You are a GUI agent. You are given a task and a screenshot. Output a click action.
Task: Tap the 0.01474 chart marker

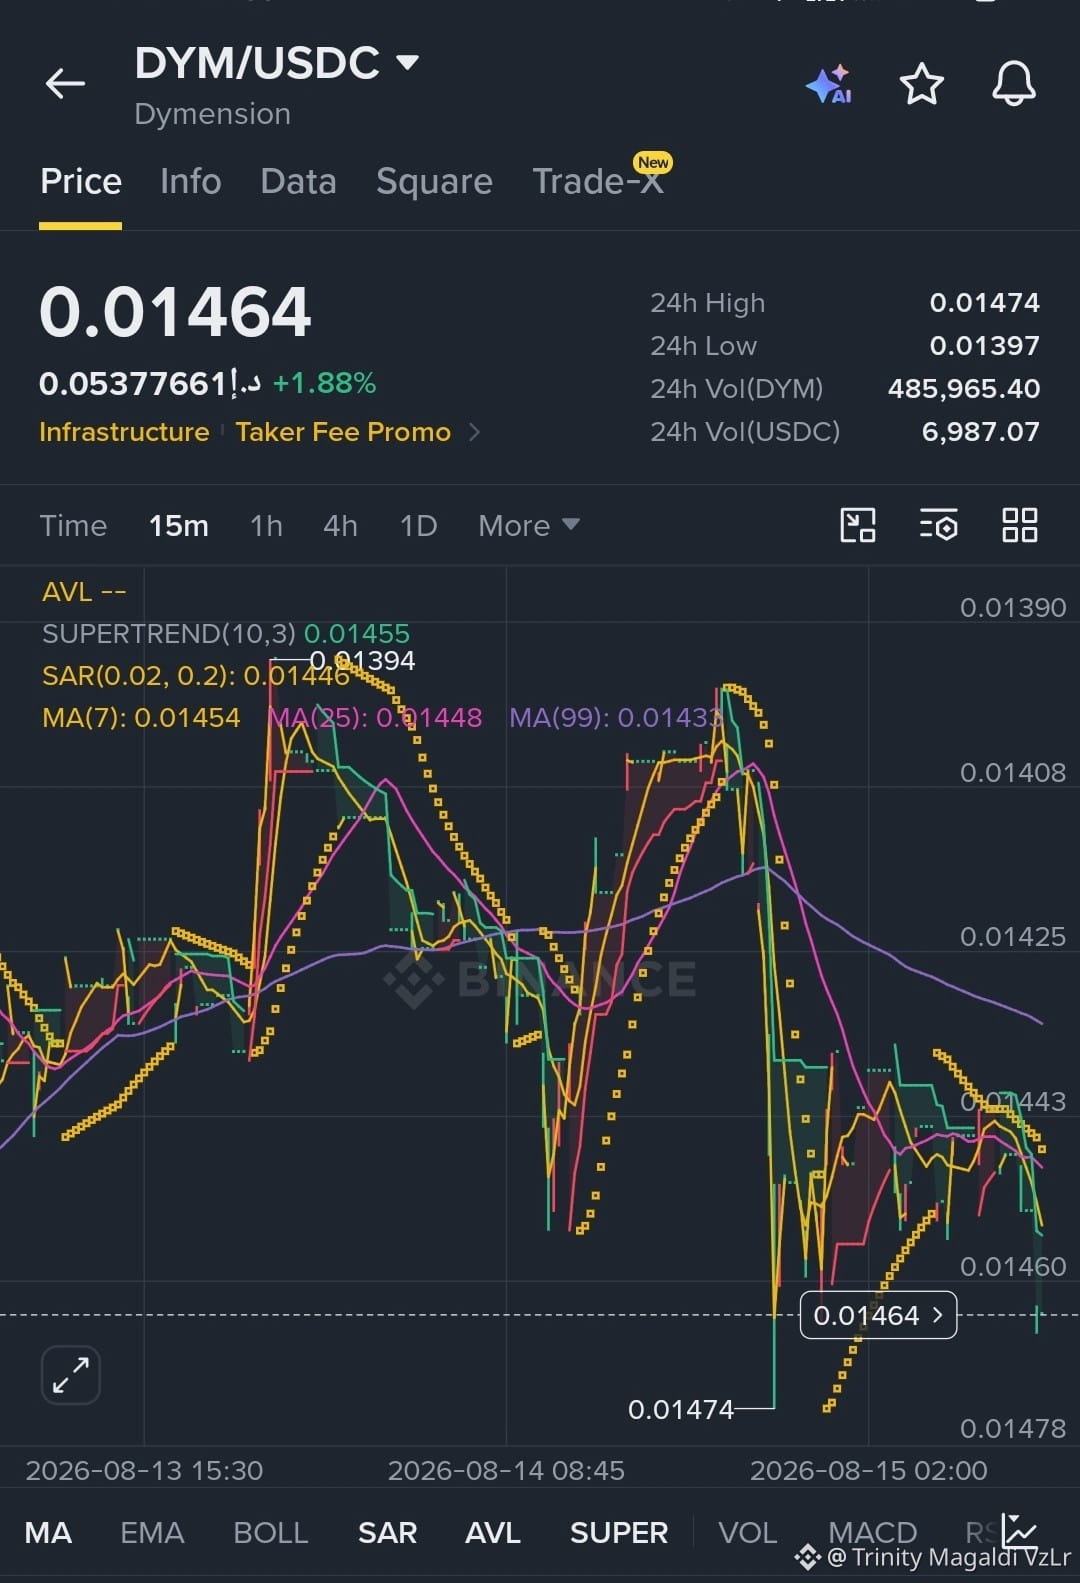click(x=680, y=1409)
